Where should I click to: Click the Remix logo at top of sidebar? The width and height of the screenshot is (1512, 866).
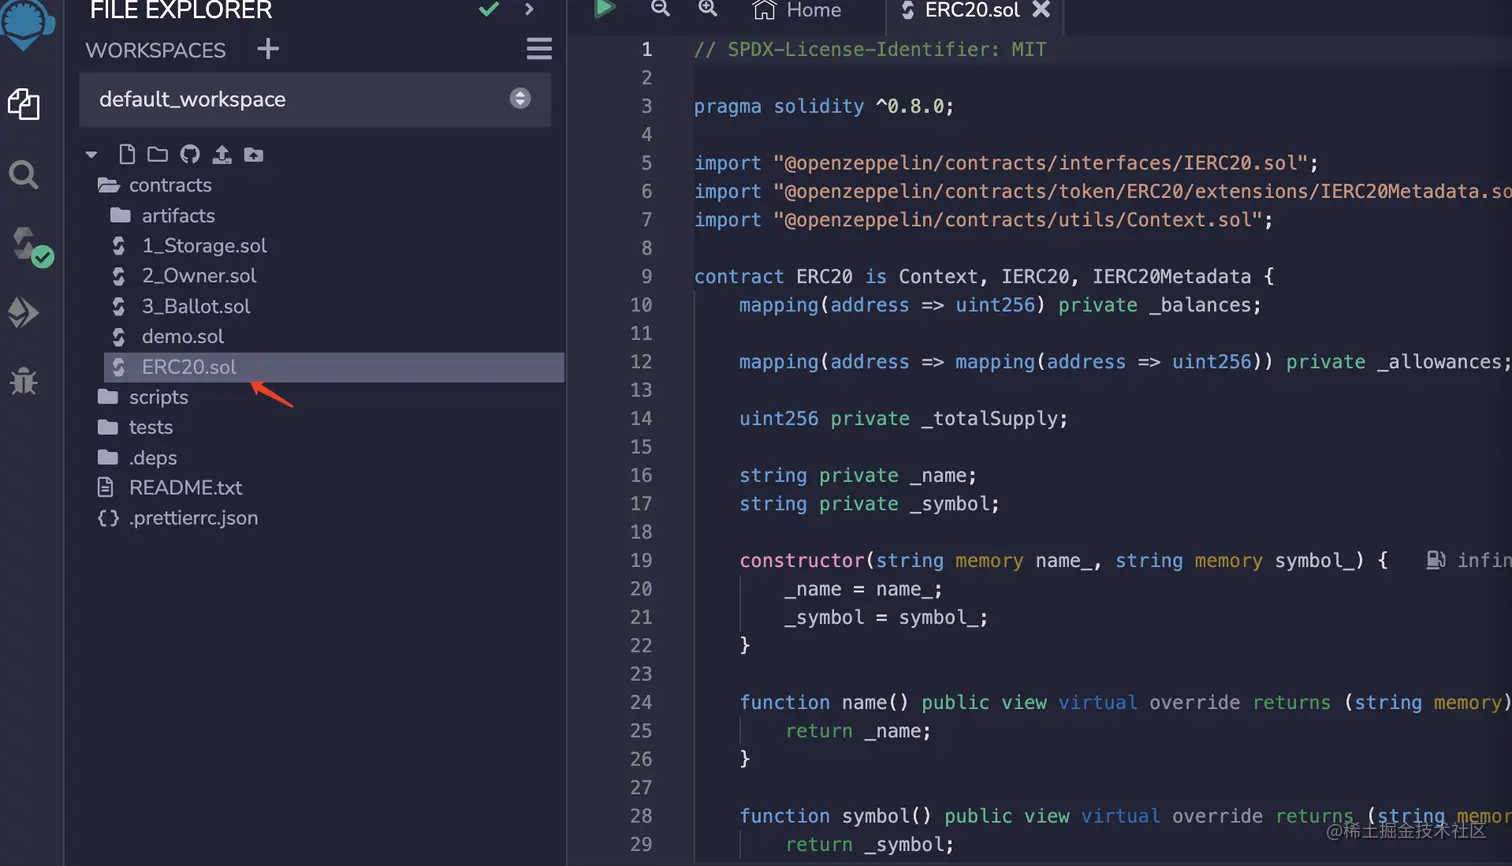pos(26,24)
